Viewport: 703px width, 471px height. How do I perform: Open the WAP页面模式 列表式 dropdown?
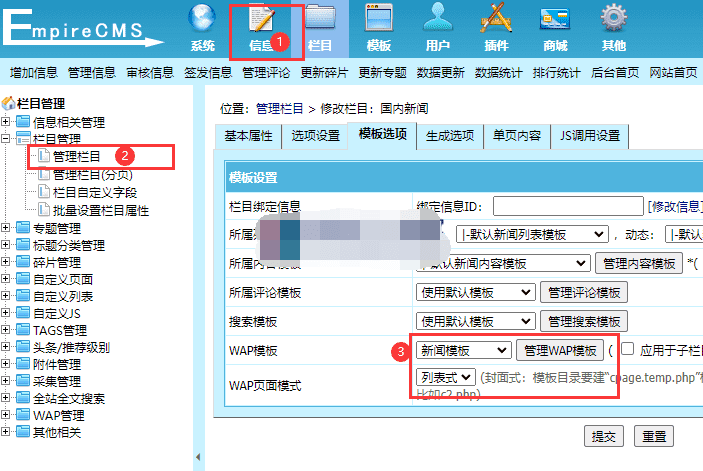(446, 377)
